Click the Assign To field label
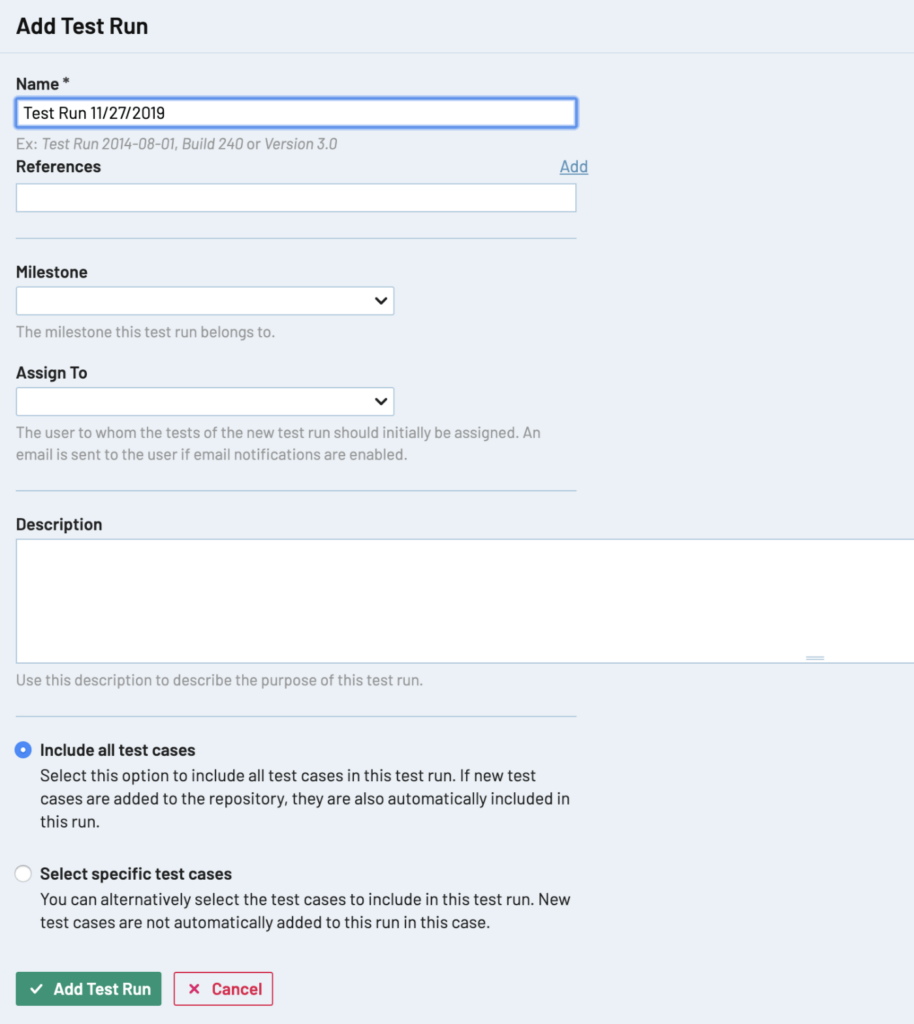 click(x=52, y=373)
